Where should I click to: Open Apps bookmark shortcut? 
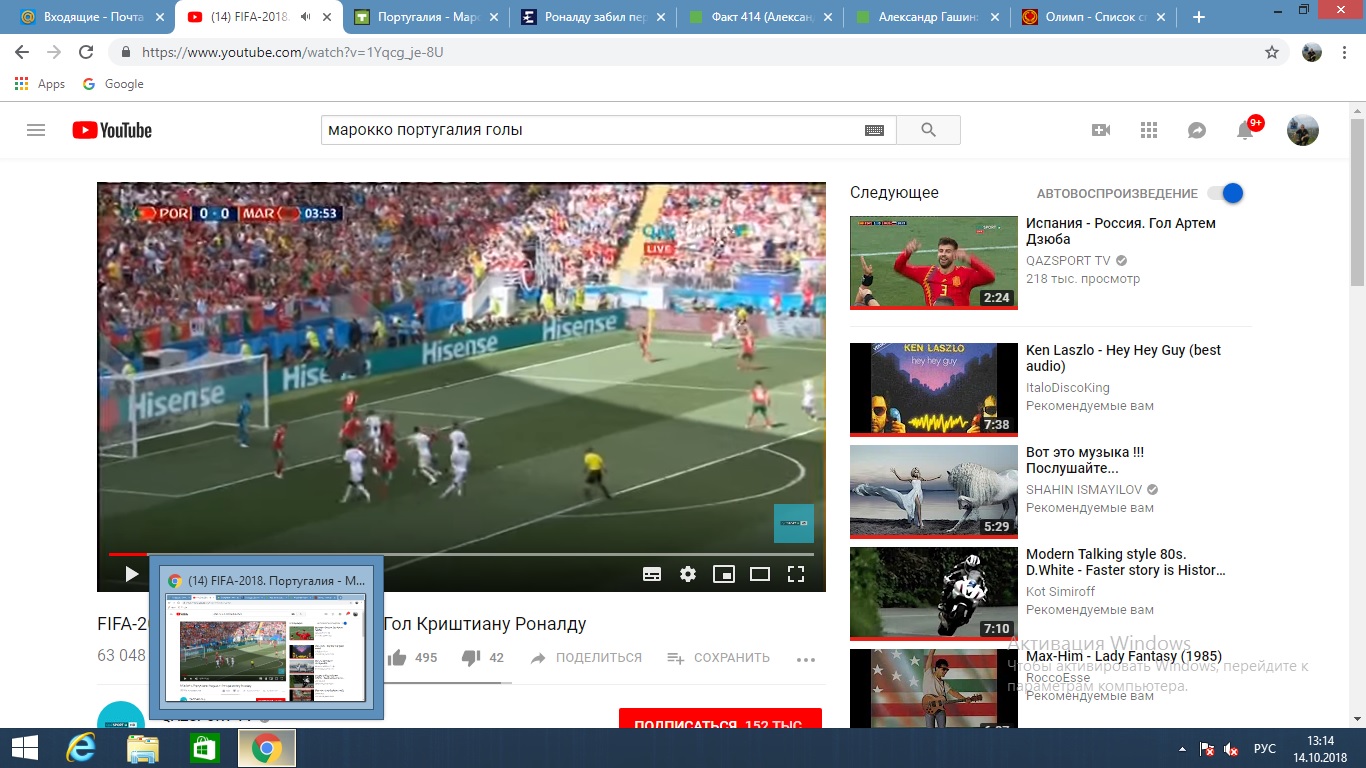coord(40,84)
